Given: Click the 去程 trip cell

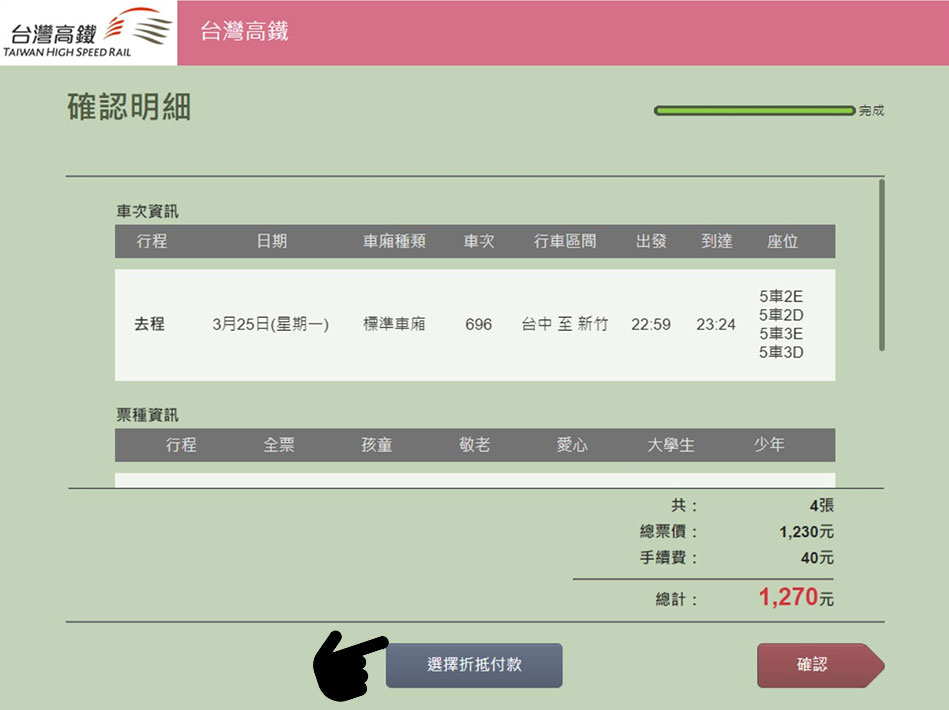Looking at the screenshot, I should (149, 324).
